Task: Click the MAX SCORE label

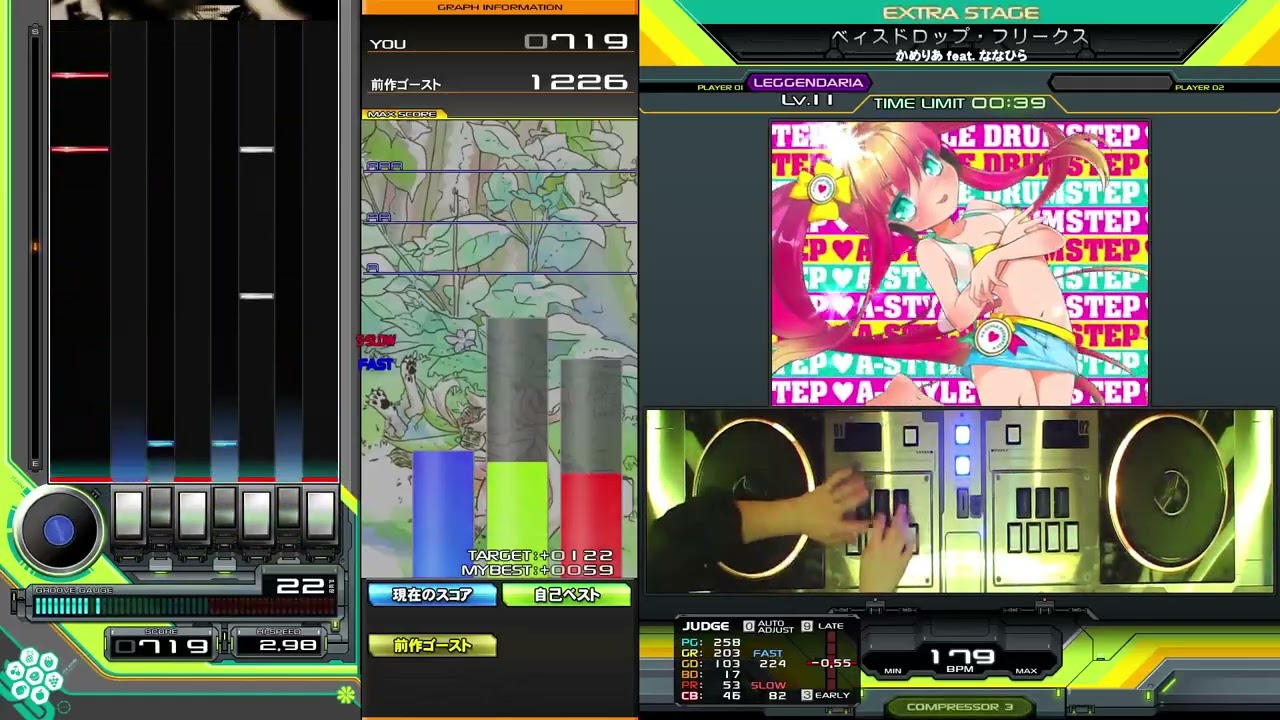Action: tap(403, 114)
